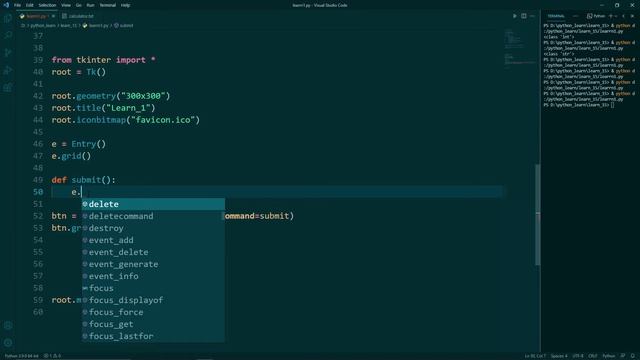Select 'focus_get' autocomplete suggestion
Image resolution: width=640 pixels, height=360 pixels.
click(x=153, y=324)
